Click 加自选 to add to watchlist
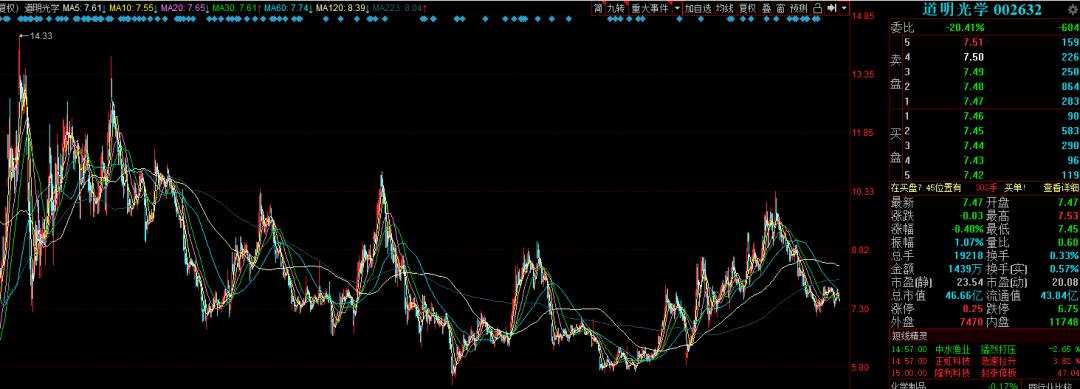The image size is (1080, 389). coord(698,8)
